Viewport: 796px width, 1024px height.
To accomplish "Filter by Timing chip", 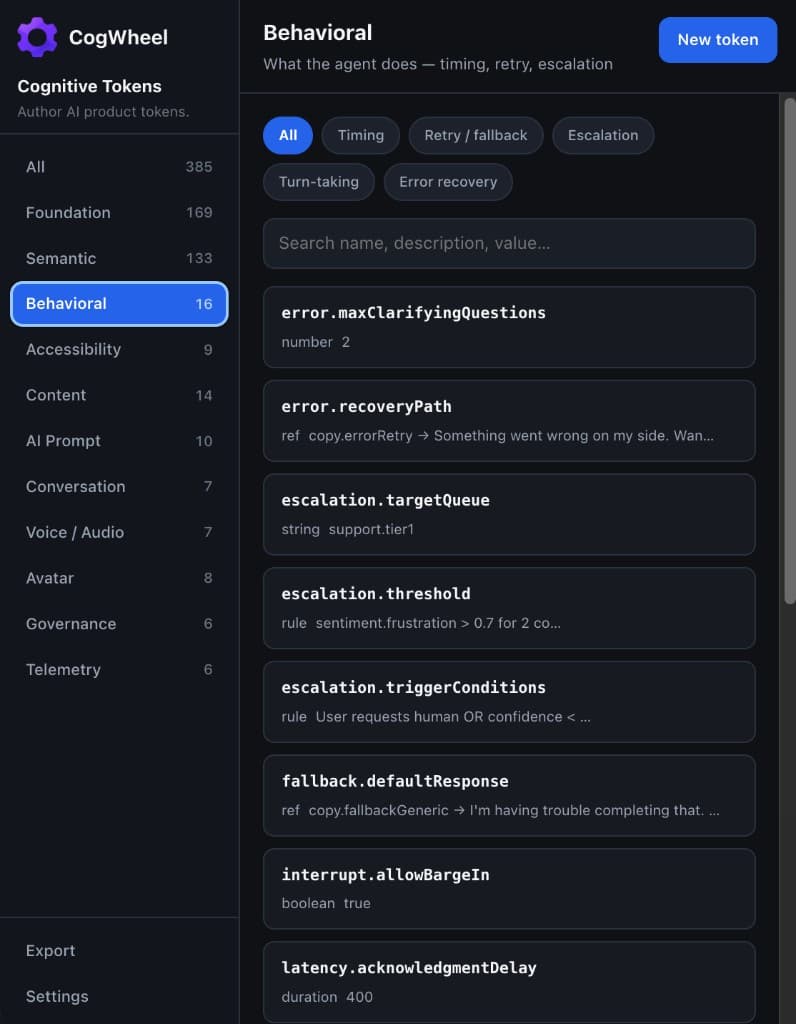I will [360, 135].
